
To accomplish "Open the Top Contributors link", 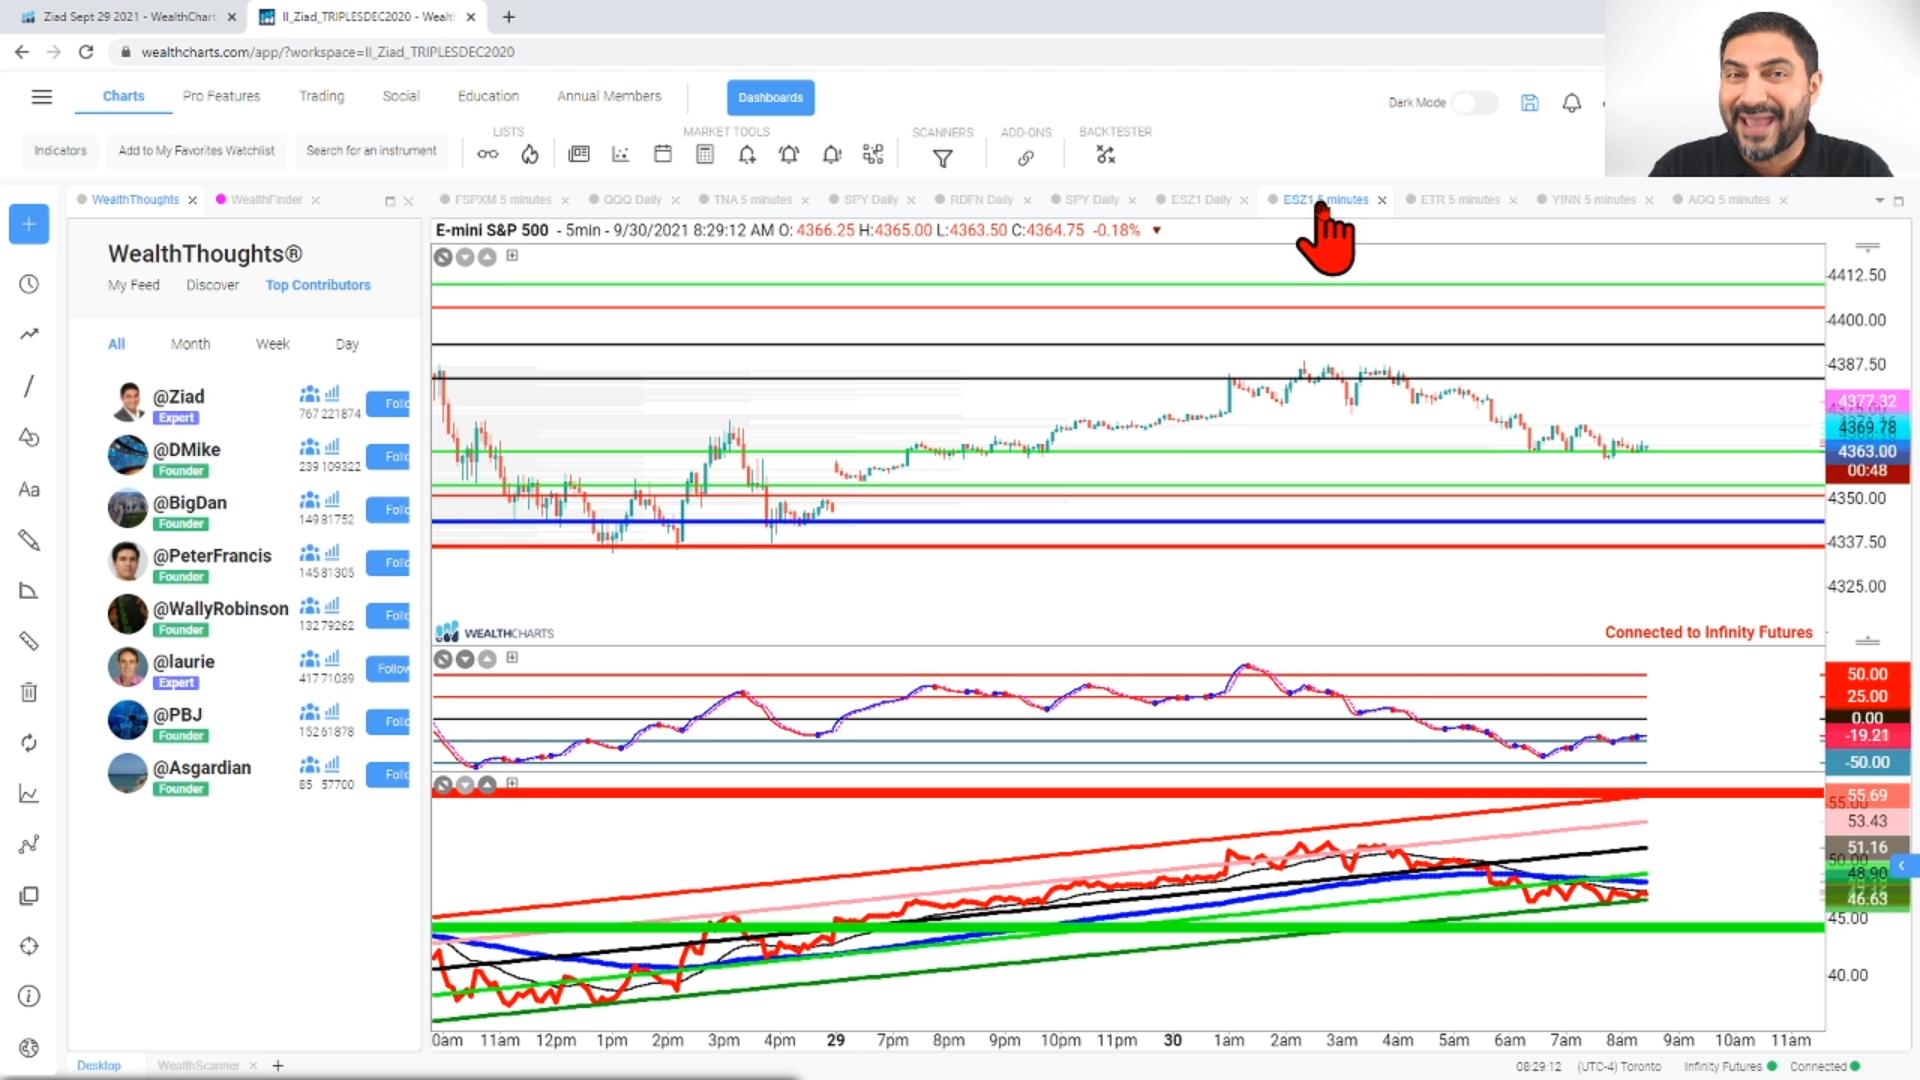I will (318, 285).
